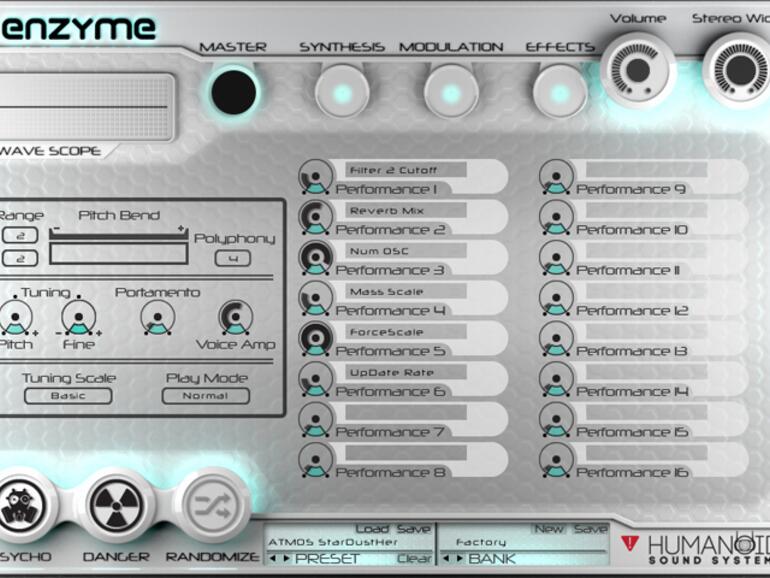Screen dimensions: 770x578
Task: Open the Reverb Mix assignment field
Action: tap(406, 211)
